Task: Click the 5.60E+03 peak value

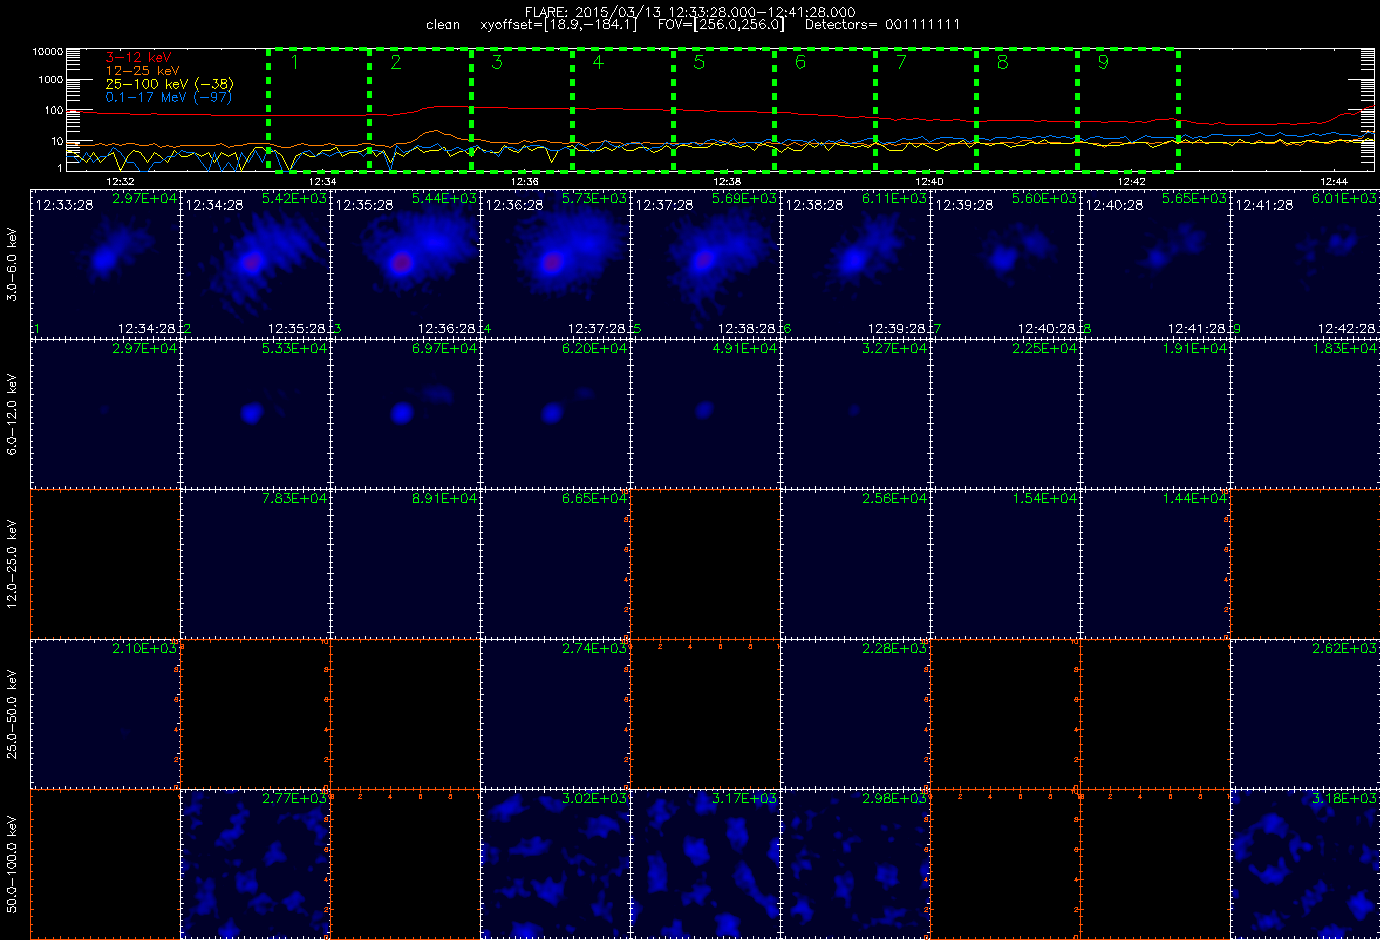Action: pyautogui.click(x=1044, y=199)
